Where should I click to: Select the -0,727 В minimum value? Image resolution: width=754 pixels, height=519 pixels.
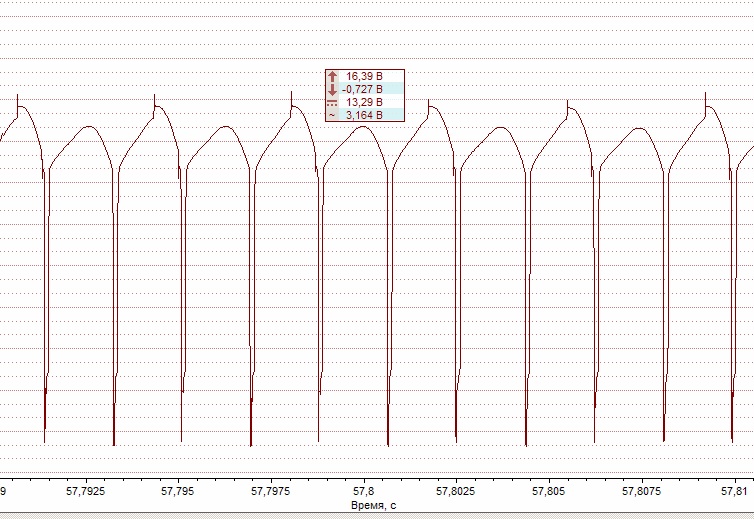362,89
